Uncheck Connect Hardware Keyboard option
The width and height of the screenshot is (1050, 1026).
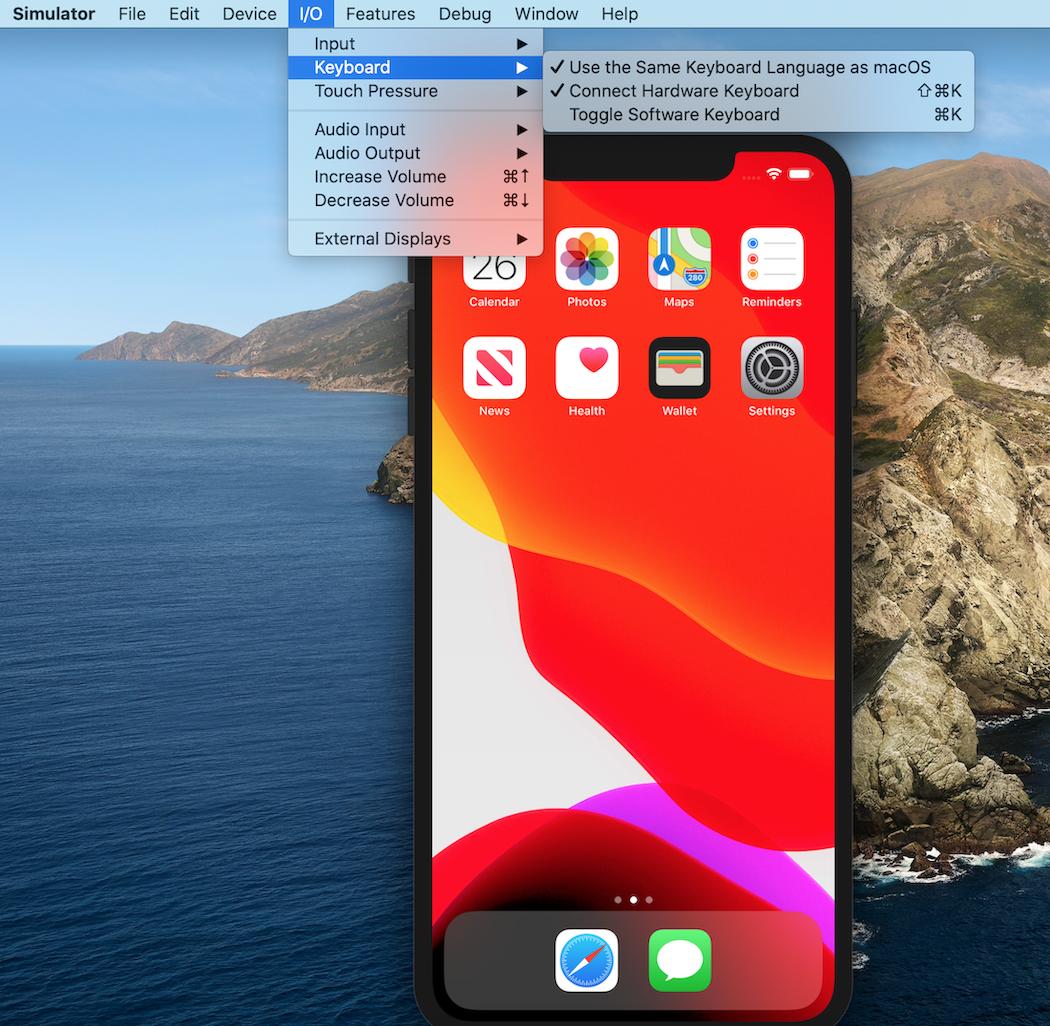684,91
